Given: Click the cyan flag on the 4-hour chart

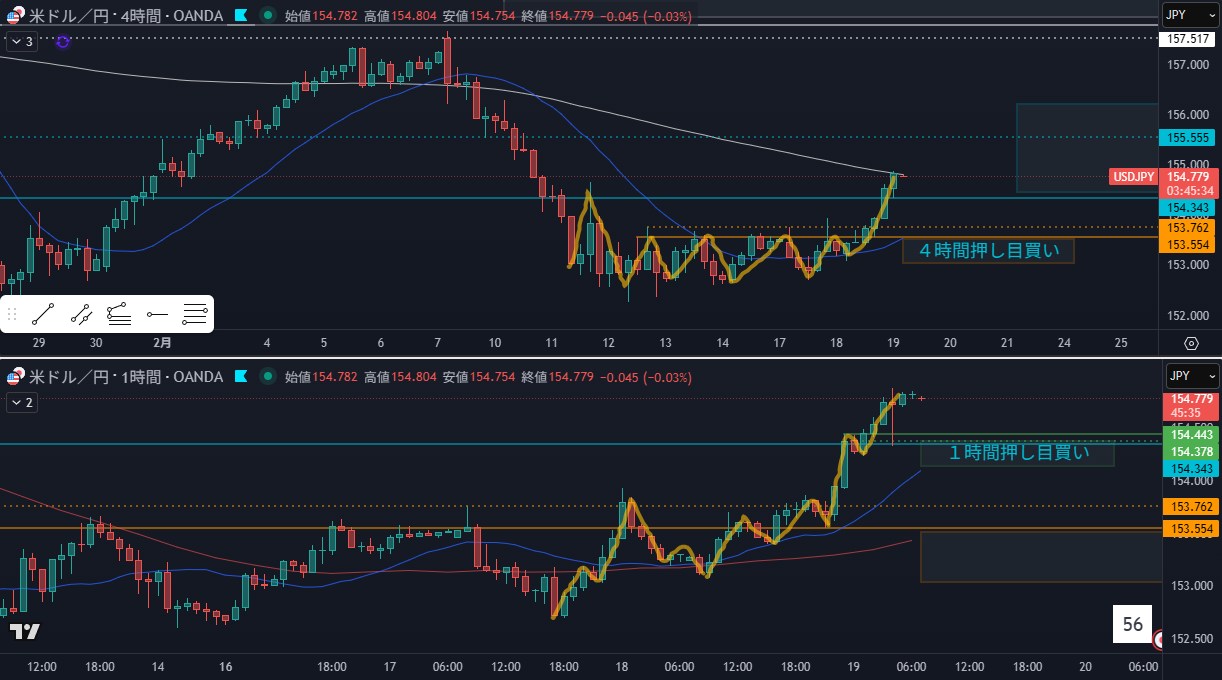Looking at the screenshot, I should pyautogui.click(x=240, y=16).
